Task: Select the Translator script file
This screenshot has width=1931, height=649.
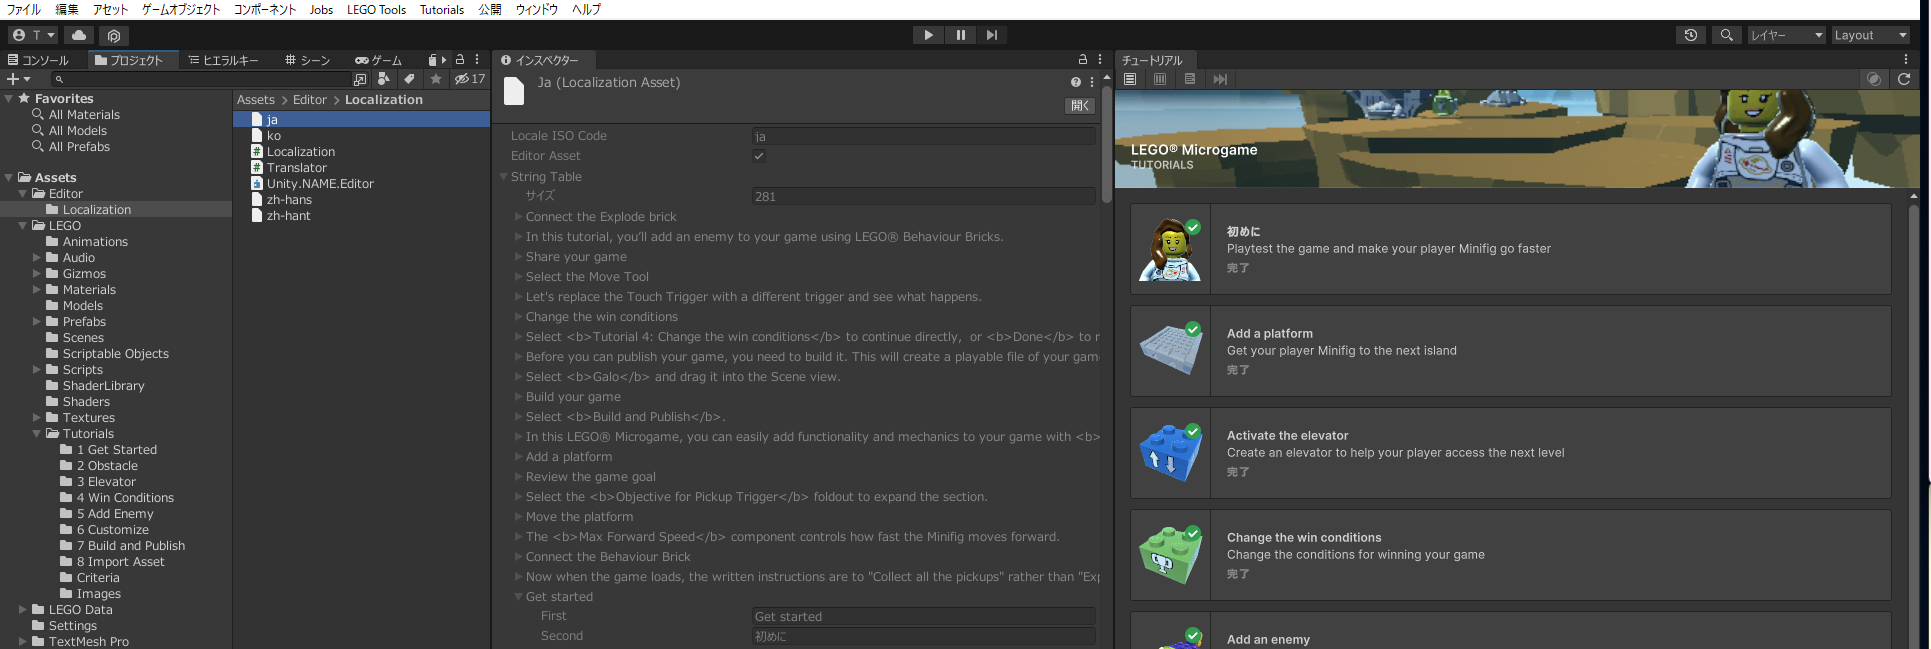Action: (x=297, y=168)
